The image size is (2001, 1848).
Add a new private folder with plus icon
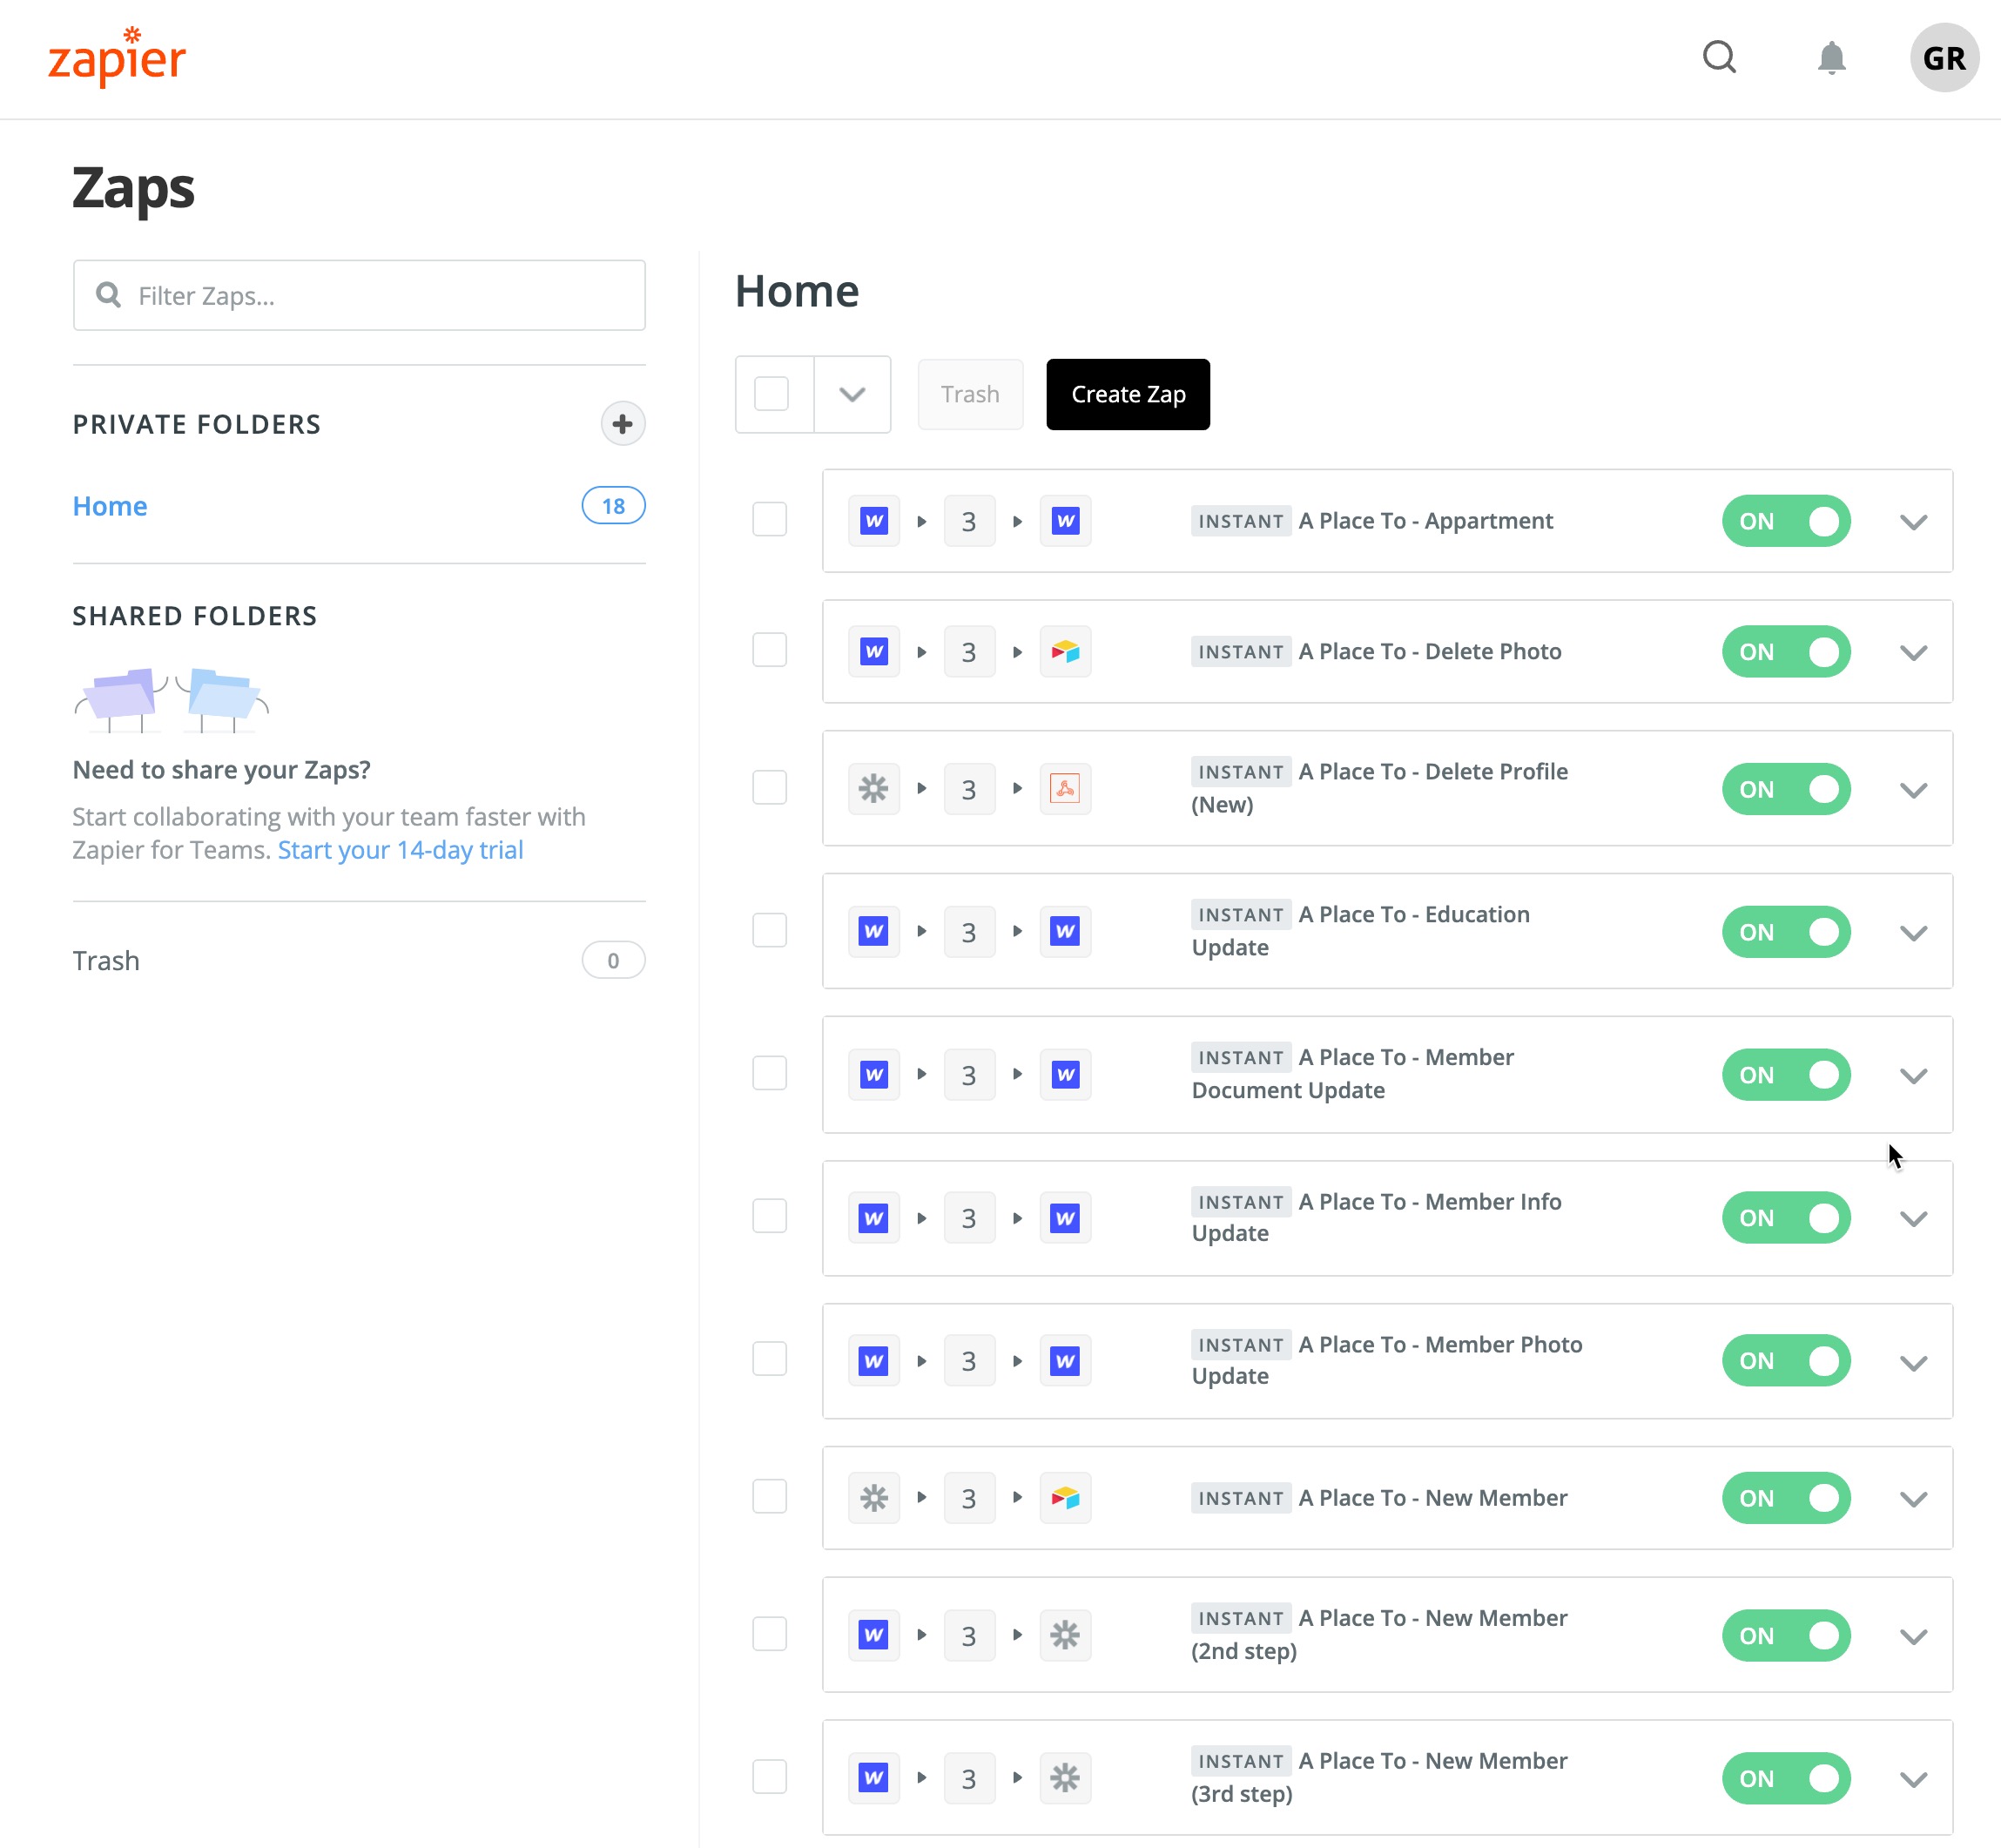pos(622,424)
